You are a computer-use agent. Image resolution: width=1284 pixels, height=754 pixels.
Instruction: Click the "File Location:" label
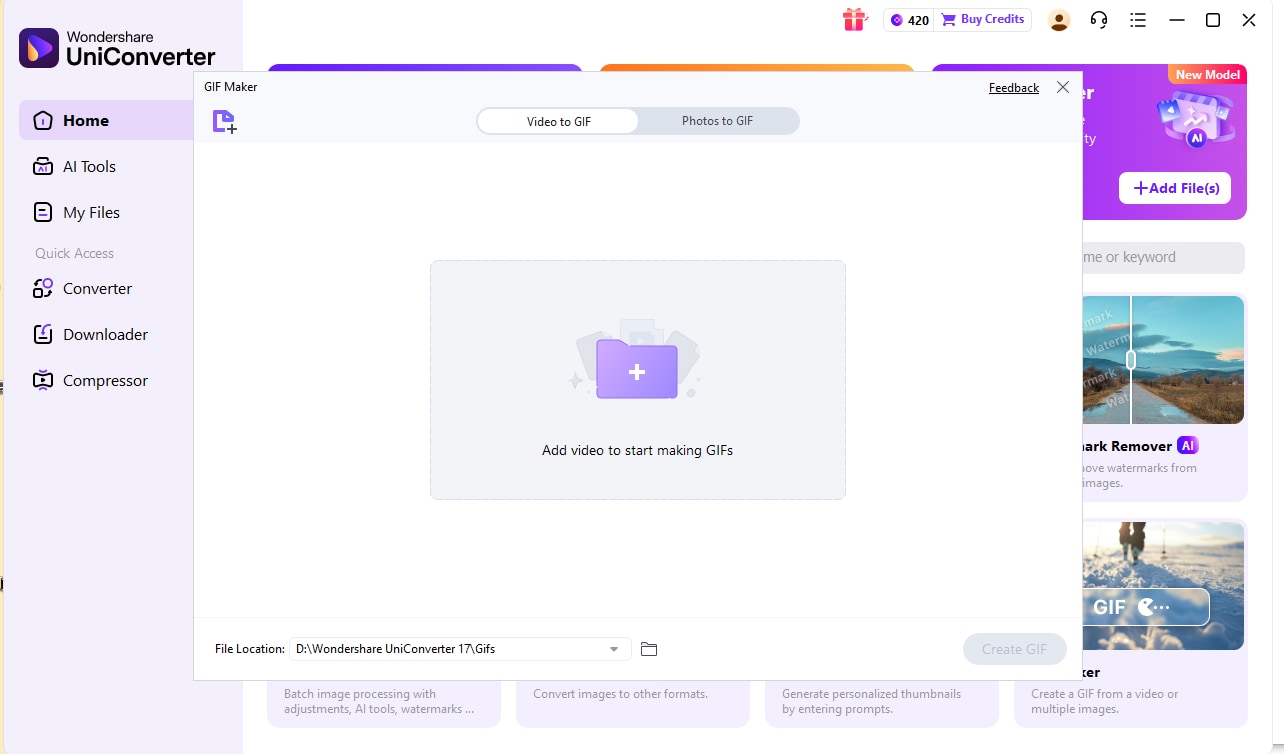coord(250,649)
